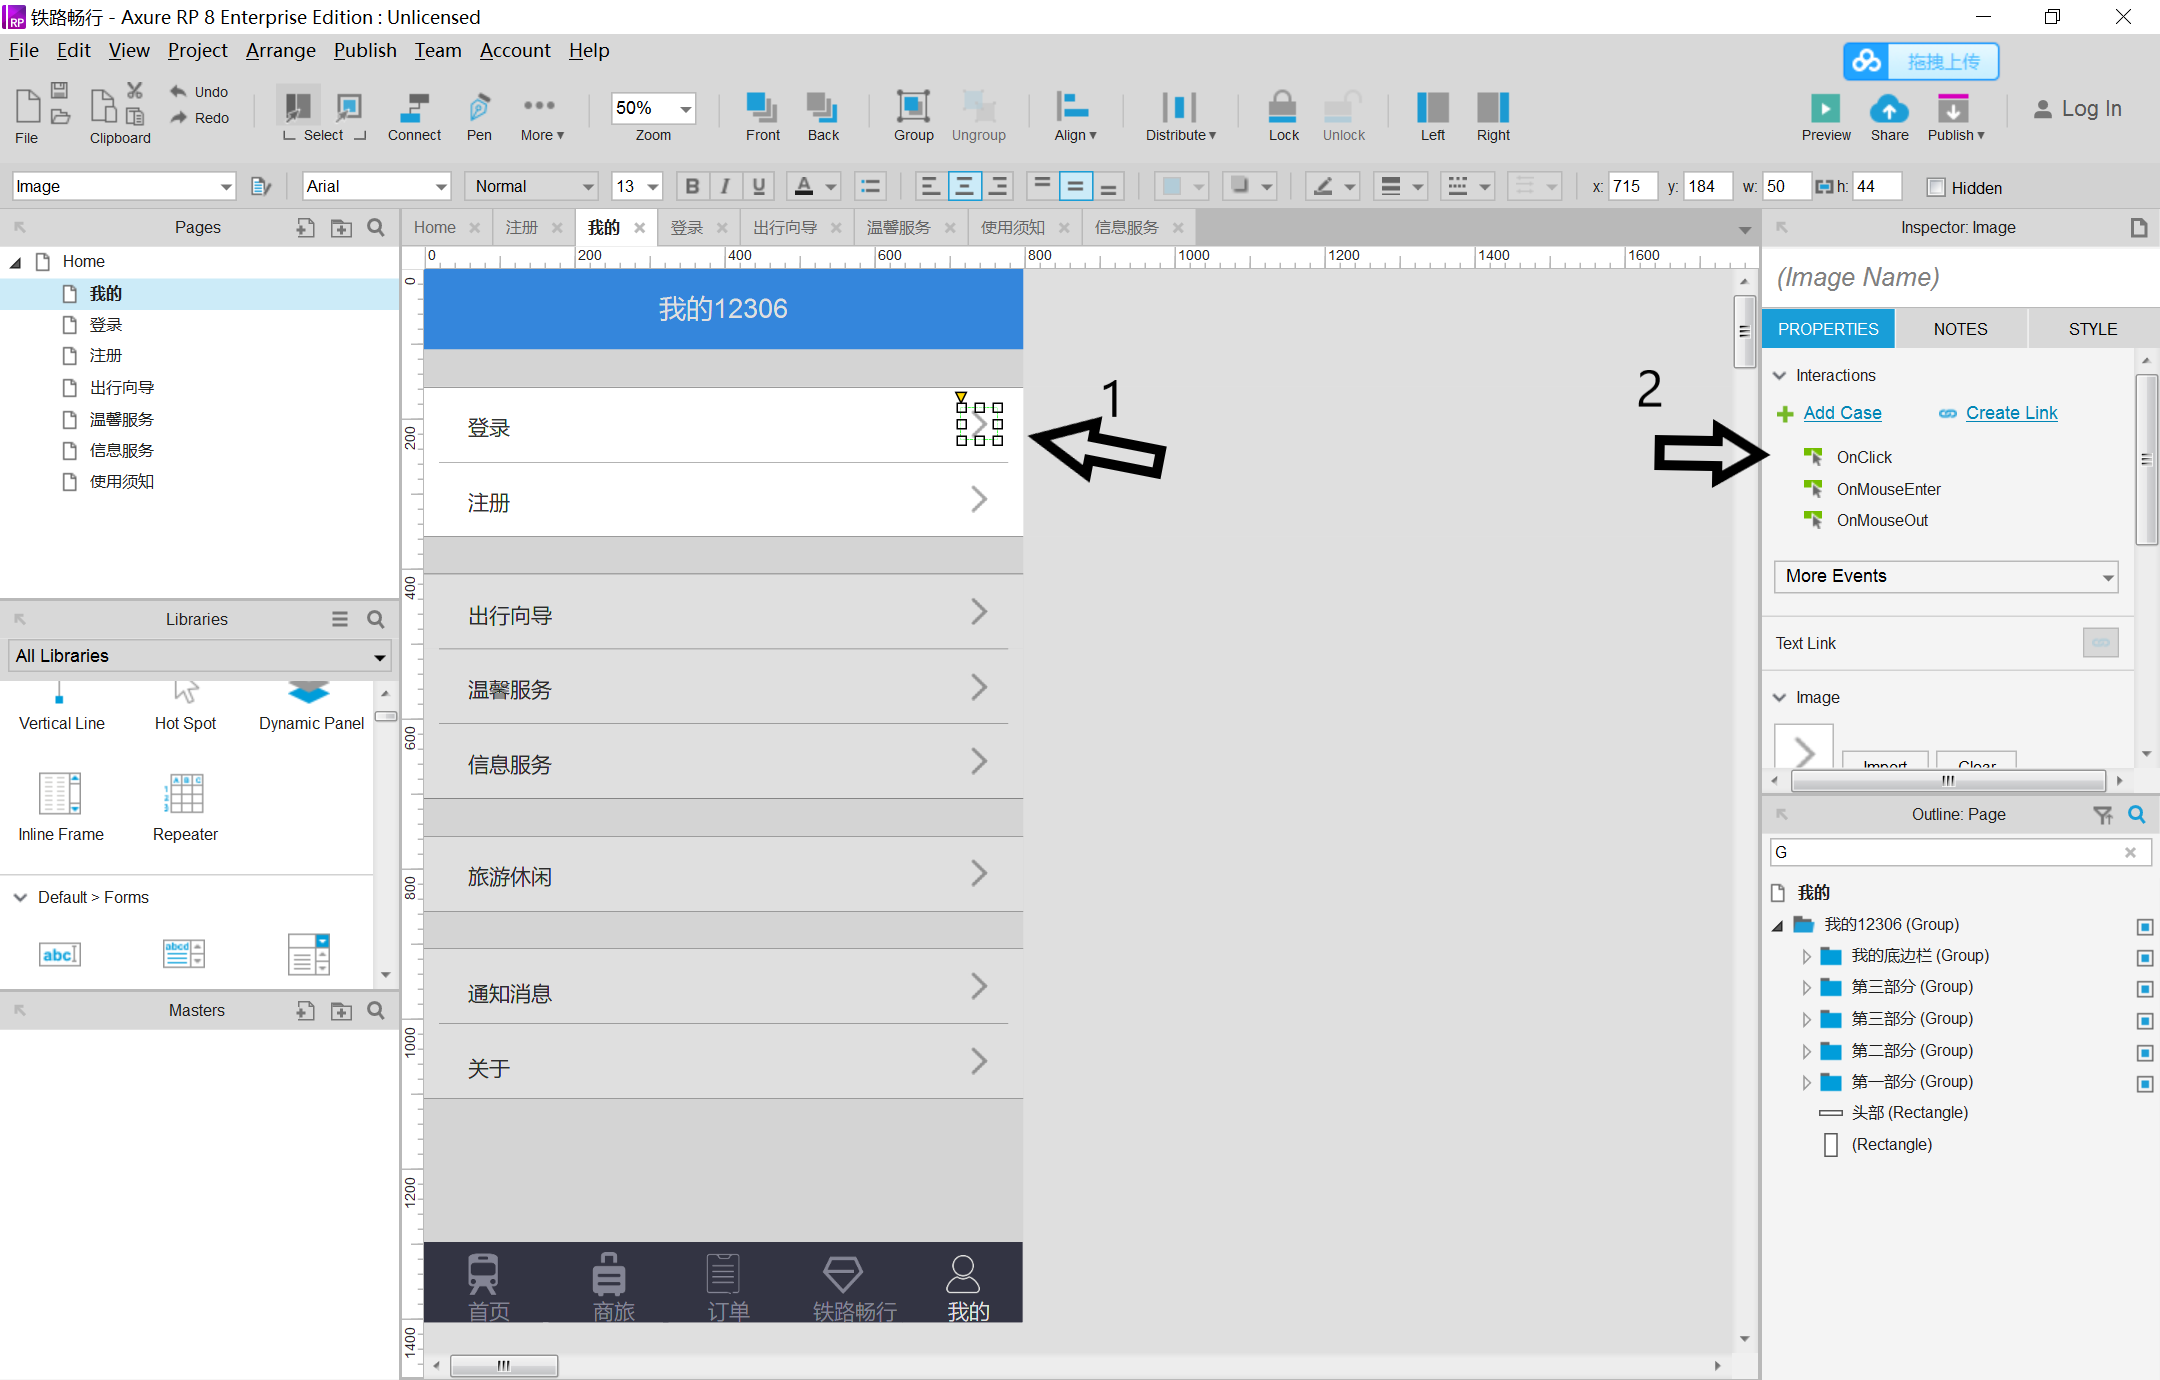Screen dimensions: 2160x1380
Task: Click the x coordinate input field
Action: [1634, 186]
